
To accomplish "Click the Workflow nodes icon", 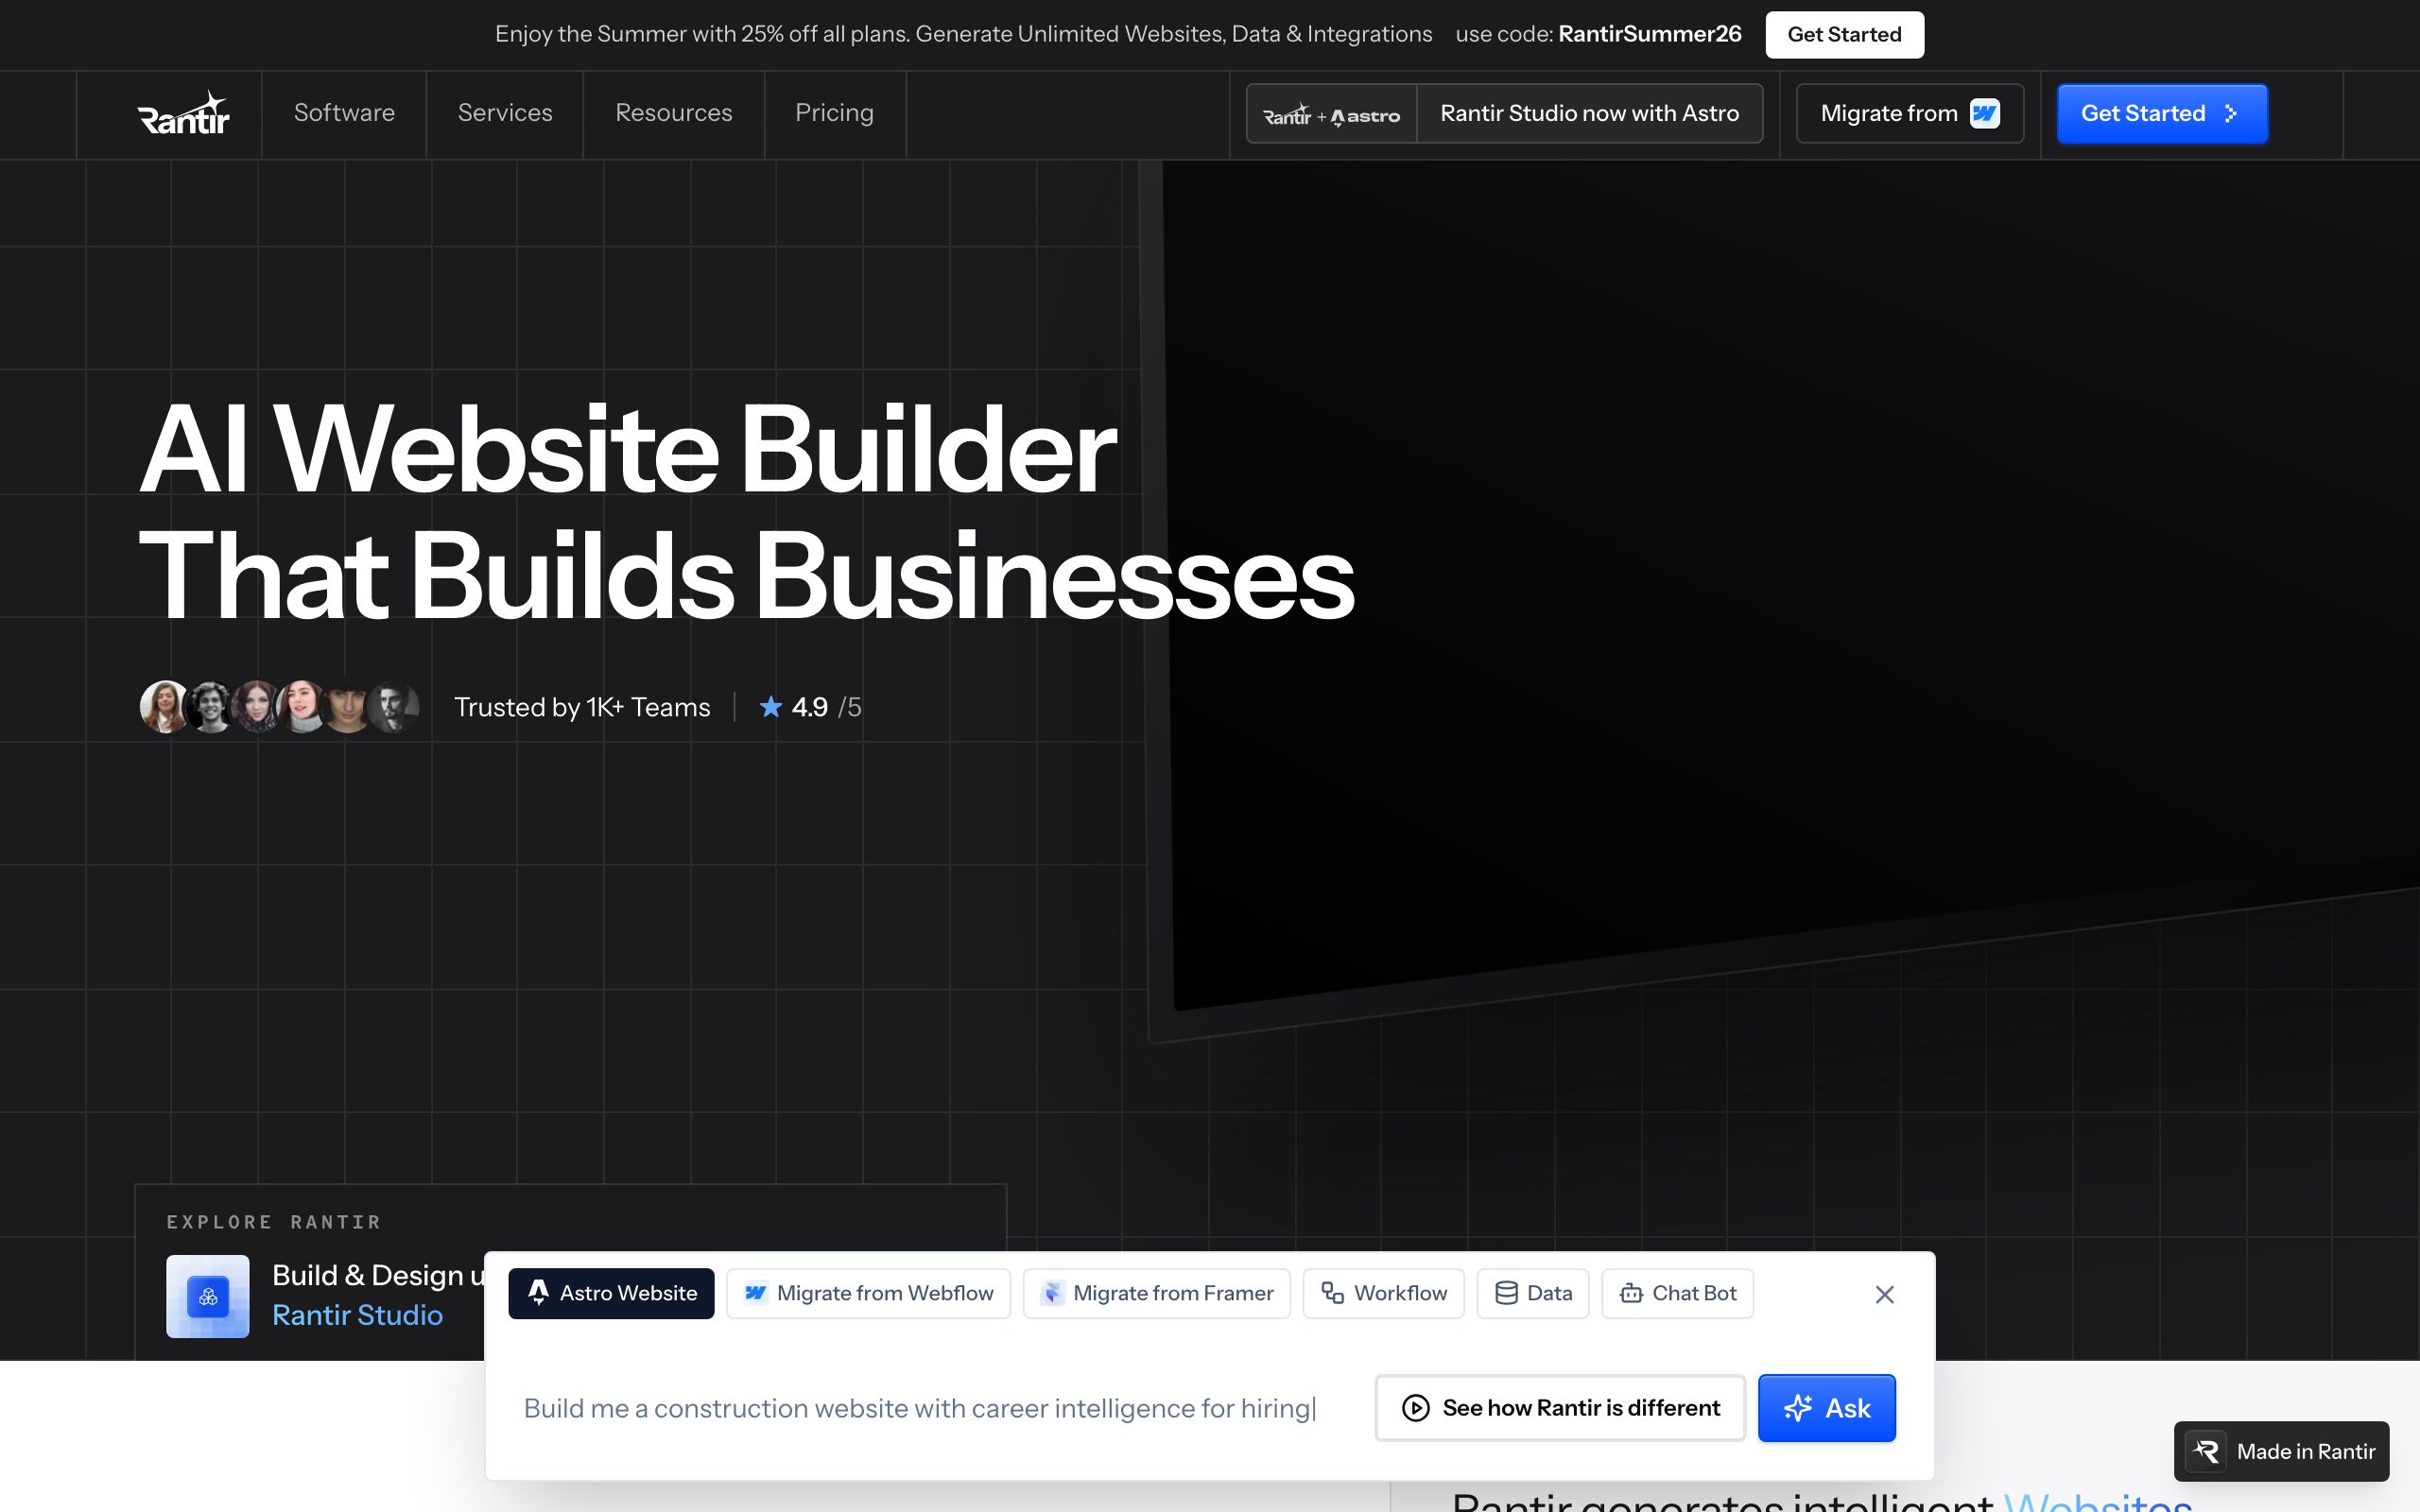I will point(1332,1293).
